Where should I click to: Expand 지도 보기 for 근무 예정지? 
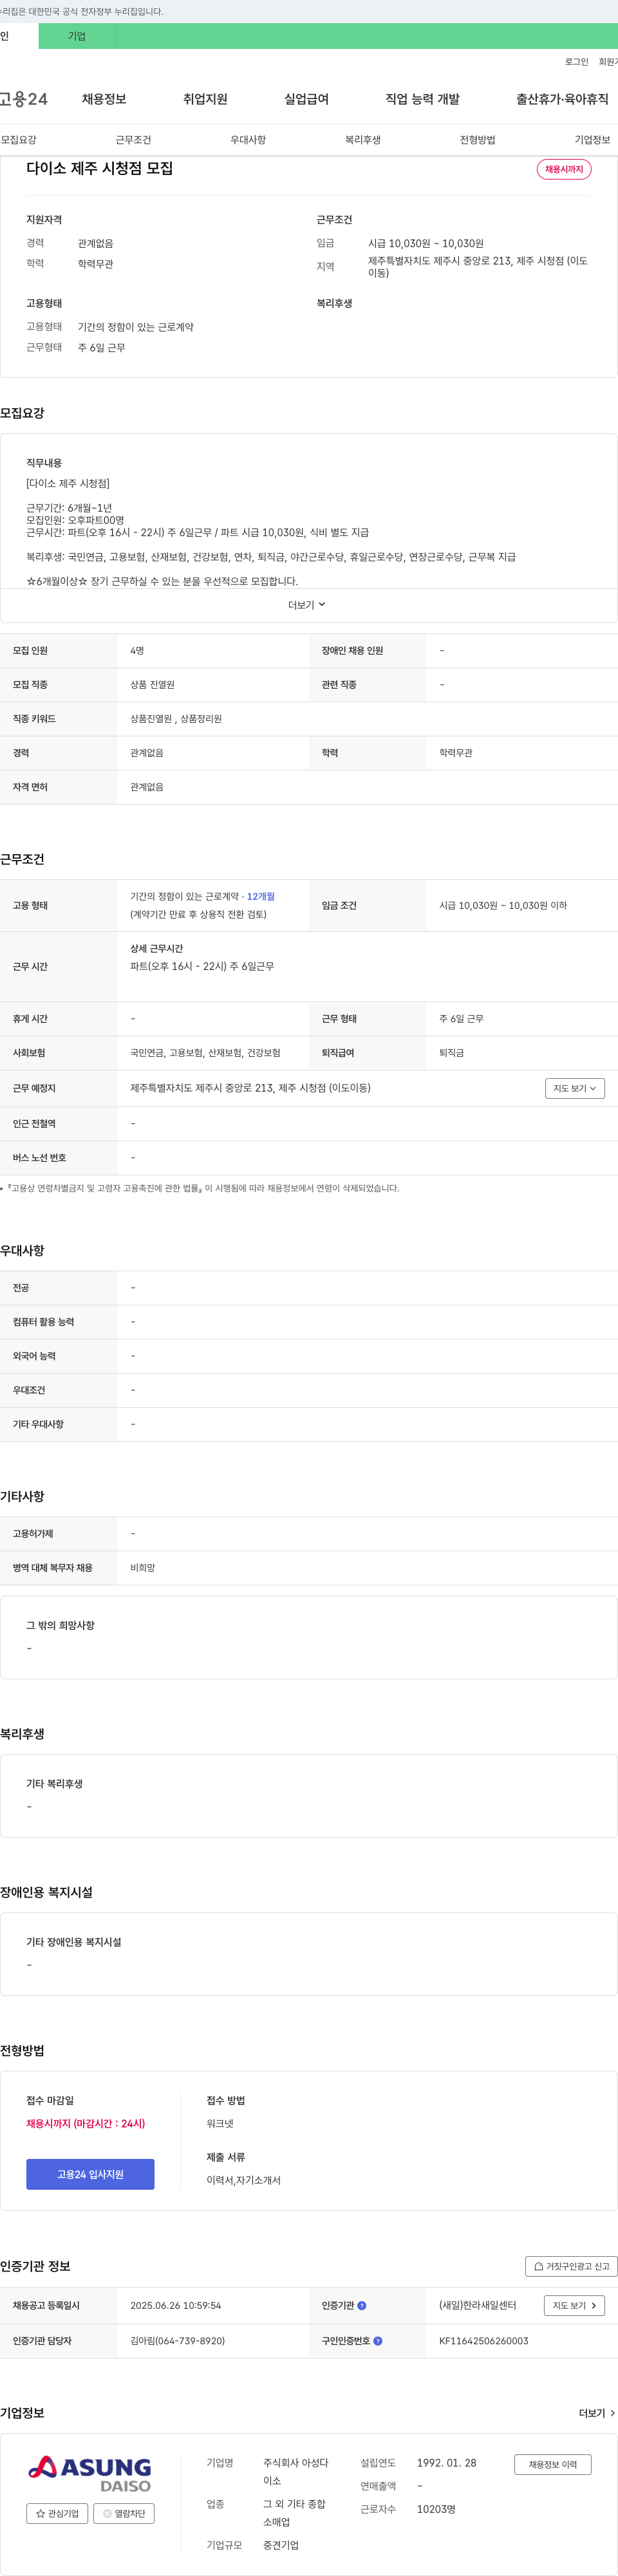point(575,1088)
